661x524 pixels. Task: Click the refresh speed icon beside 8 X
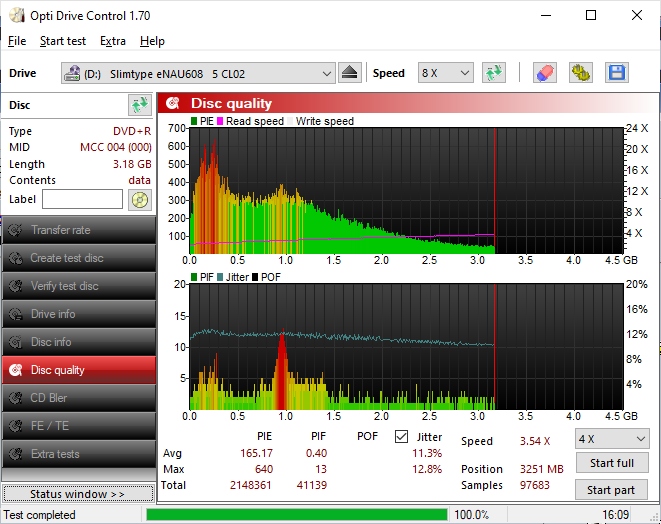pos(493,73)
